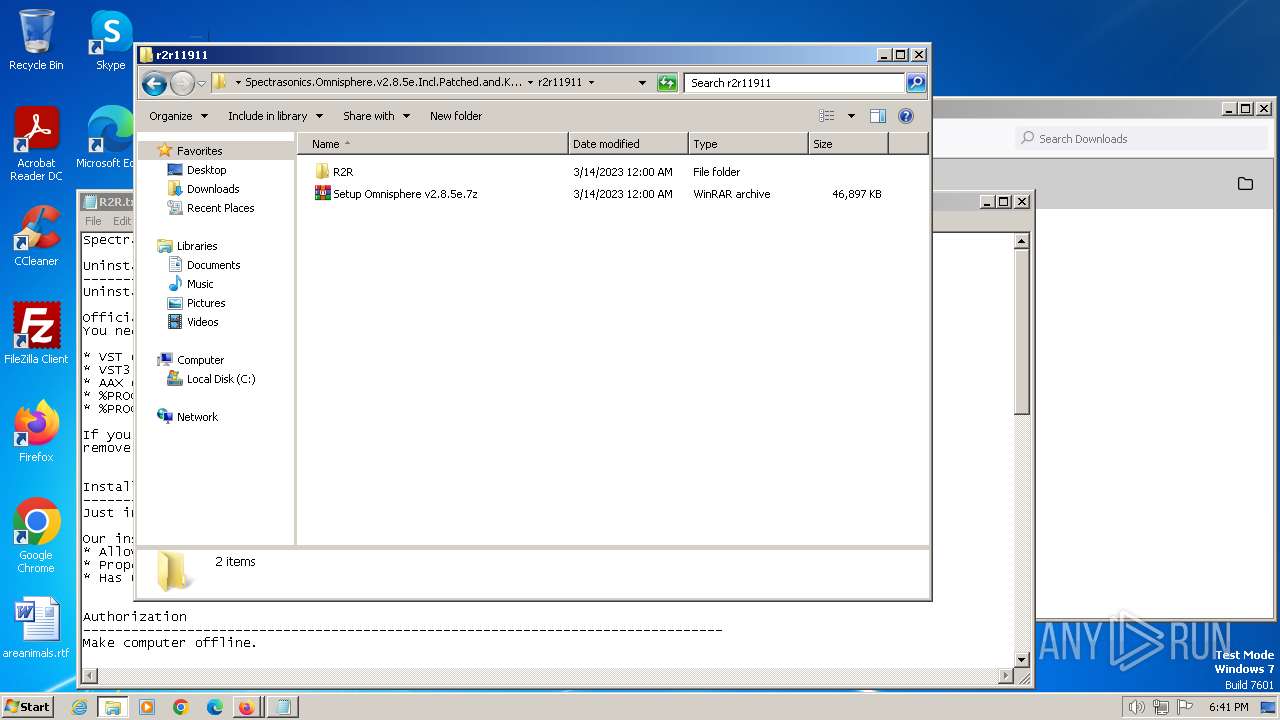This screenshot has width=1280, height=720.
Task: Click the 6:41 PM tray clock
Action: click(1228, 707)
